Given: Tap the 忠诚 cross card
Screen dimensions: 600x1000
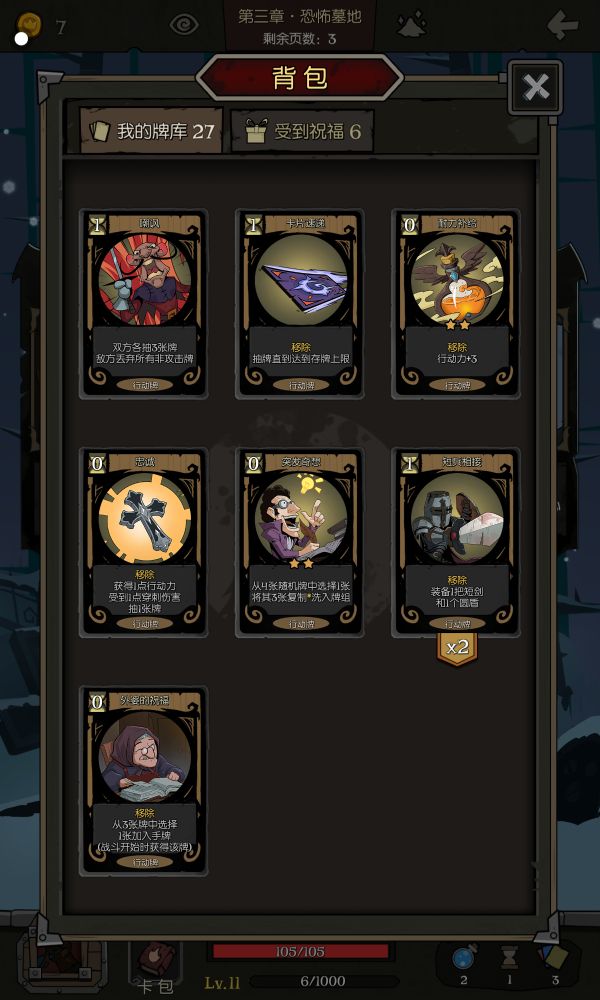Looking at the screenshot, I should point(144,542).
